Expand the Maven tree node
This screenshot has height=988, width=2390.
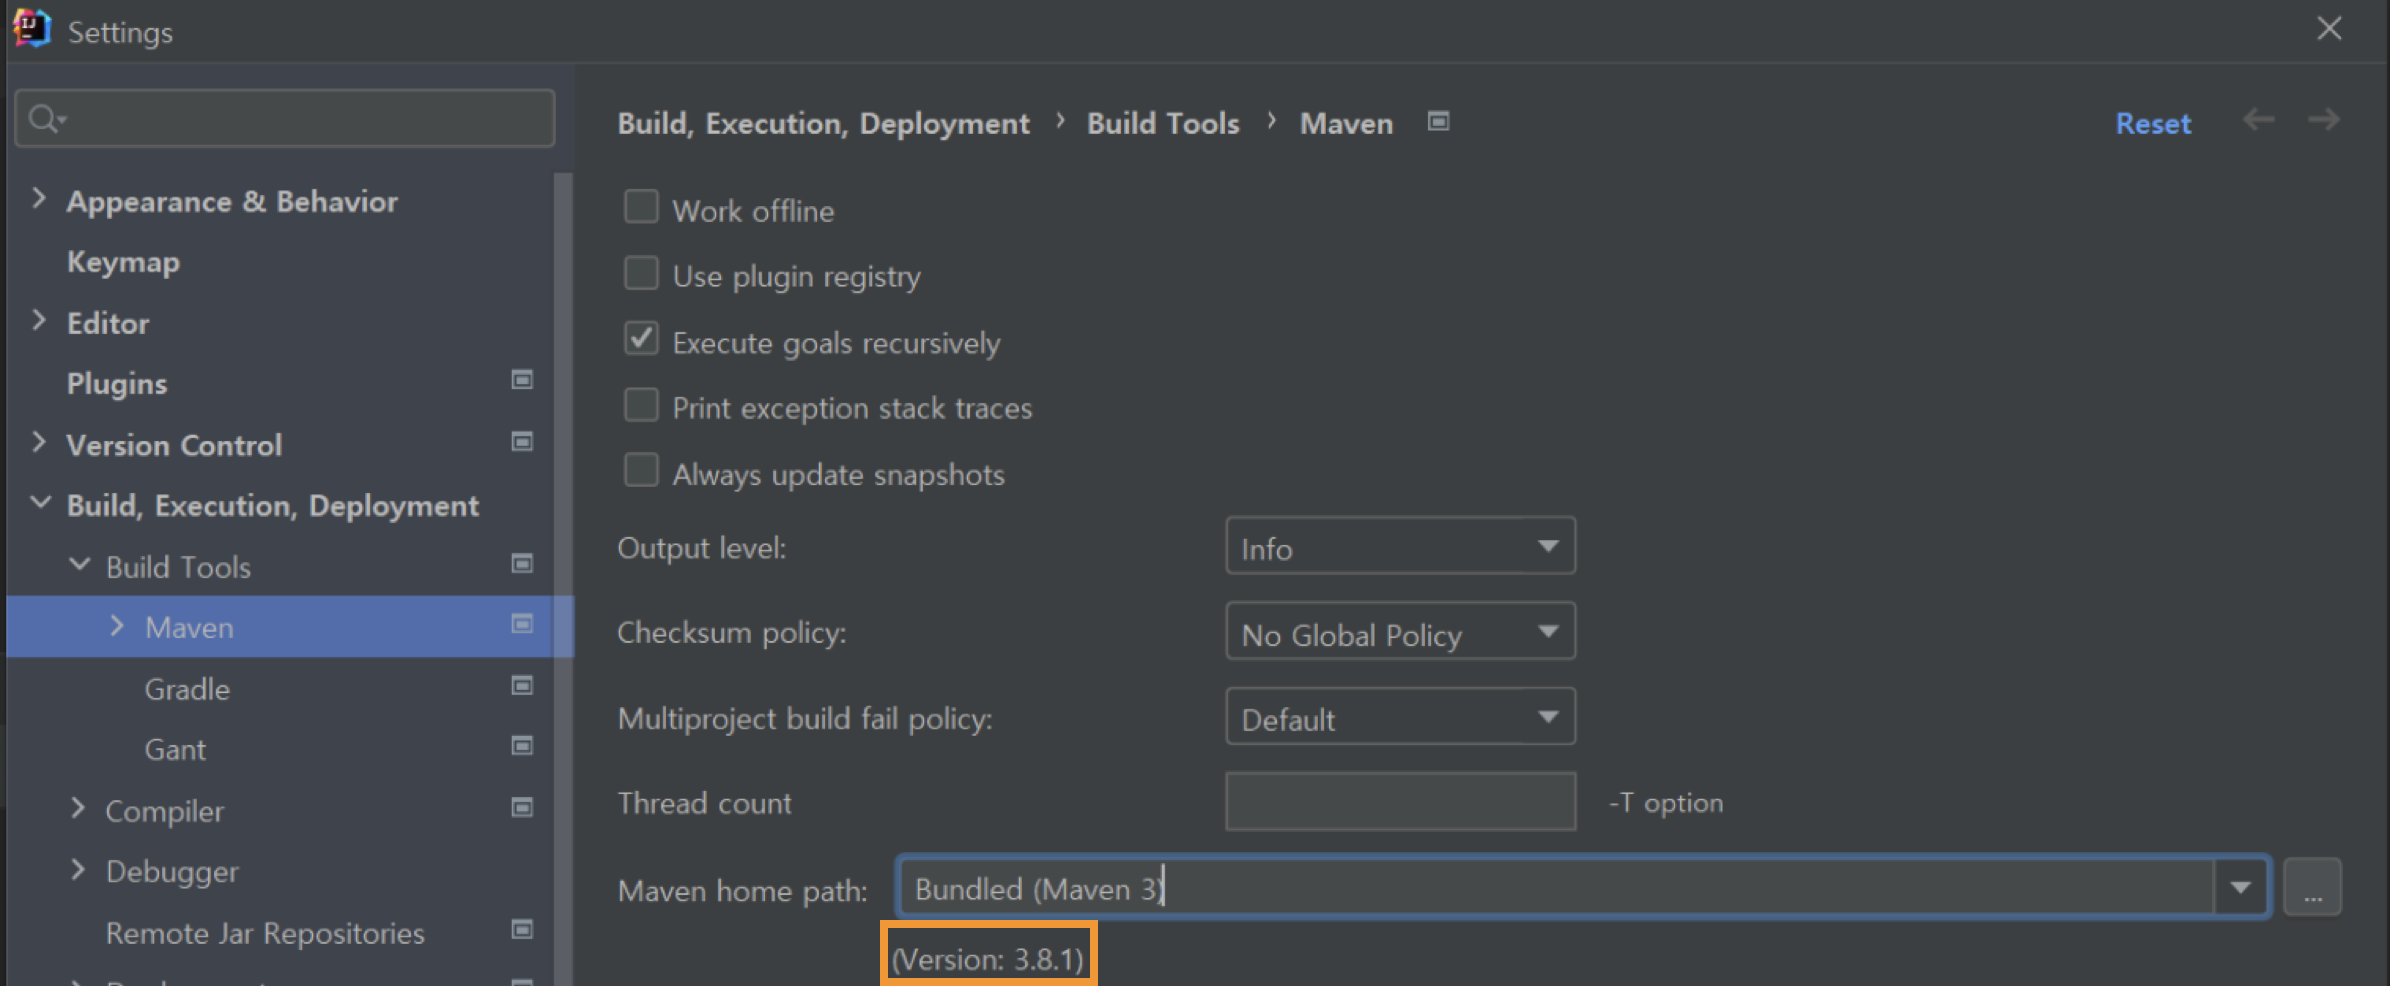pyautogui.click(x=117, y=626)
